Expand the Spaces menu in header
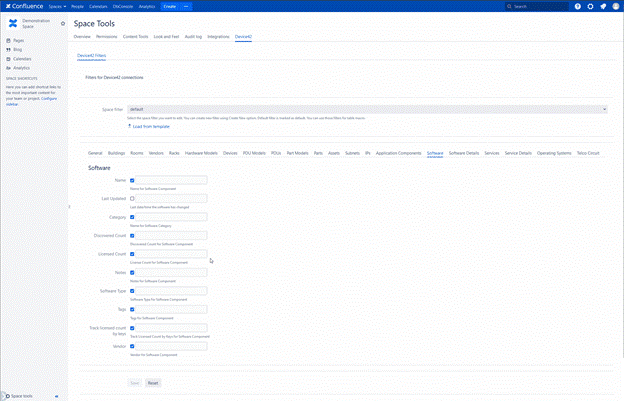The width and height of the screenshot is (624, 401). 63,6
